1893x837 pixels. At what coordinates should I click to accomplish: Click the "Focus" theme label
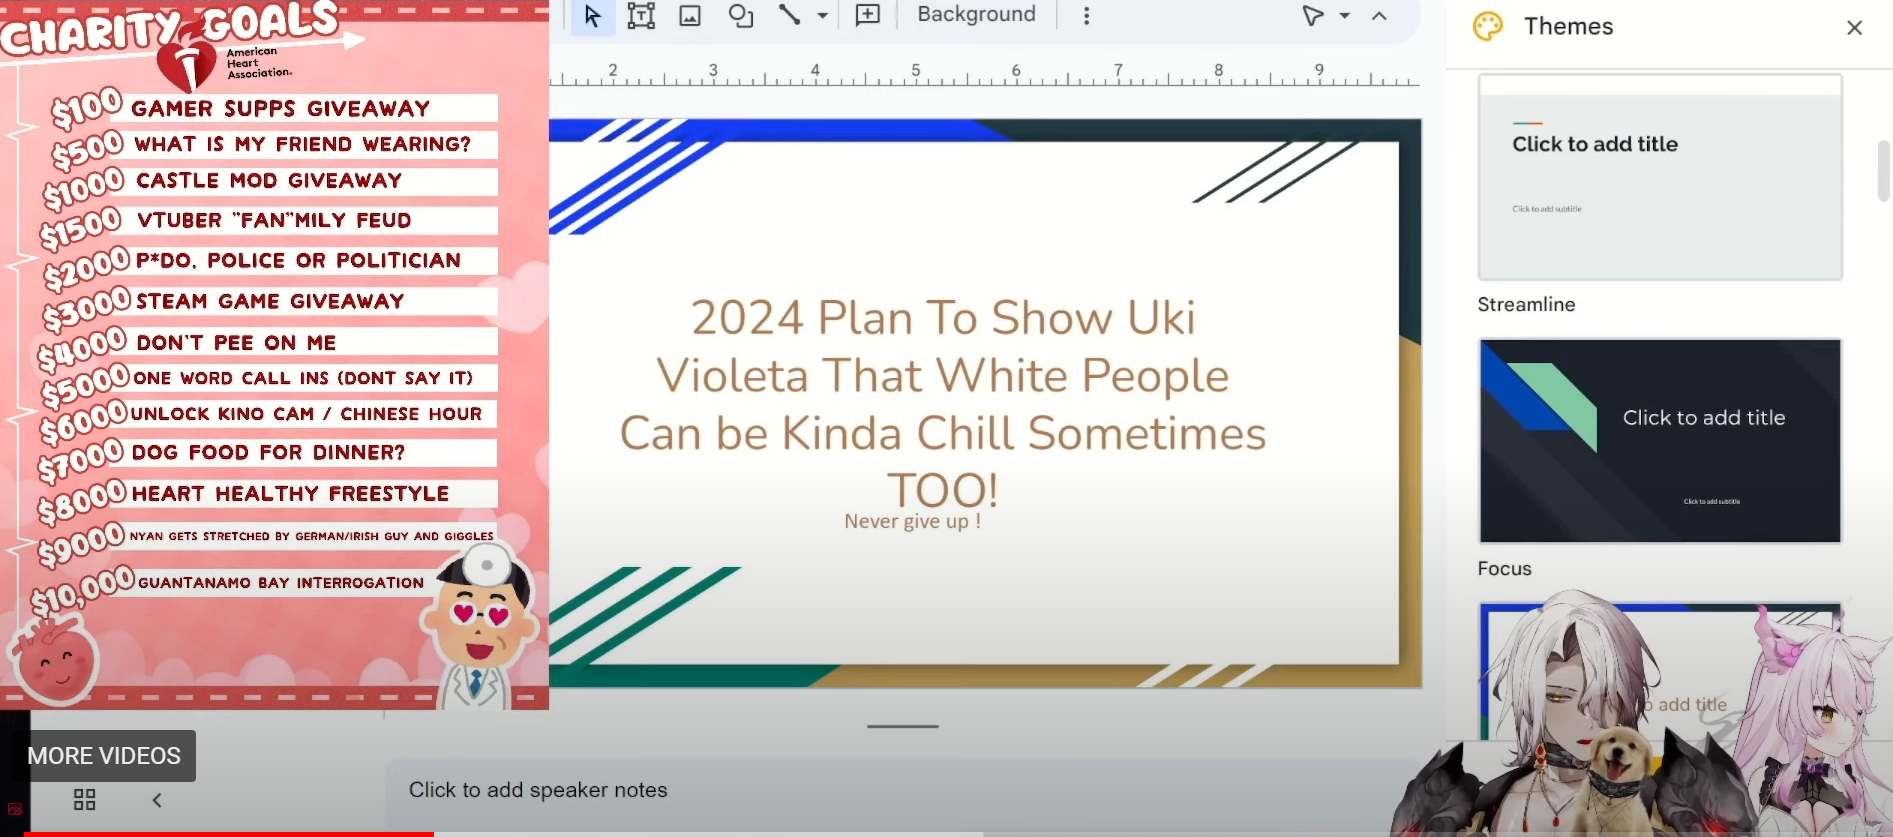tap(1504, 569)
